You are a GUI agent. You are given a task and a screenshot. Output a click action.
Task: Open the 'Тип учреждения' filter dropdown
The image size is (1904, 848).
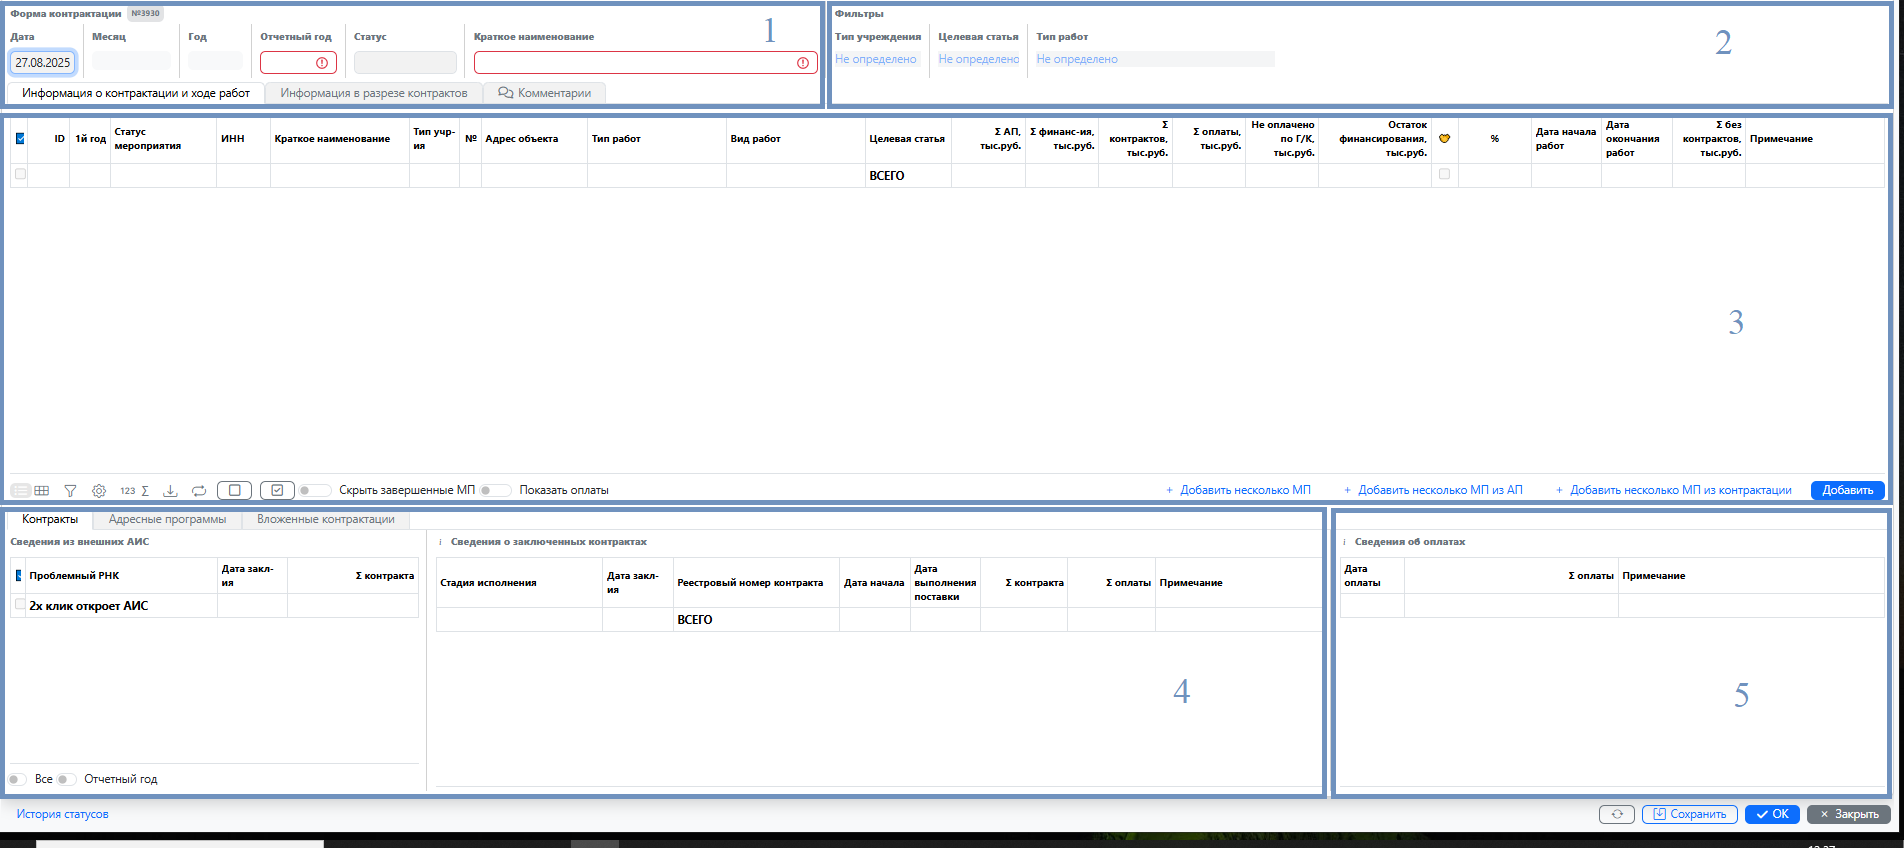click(x=876, y=59)
